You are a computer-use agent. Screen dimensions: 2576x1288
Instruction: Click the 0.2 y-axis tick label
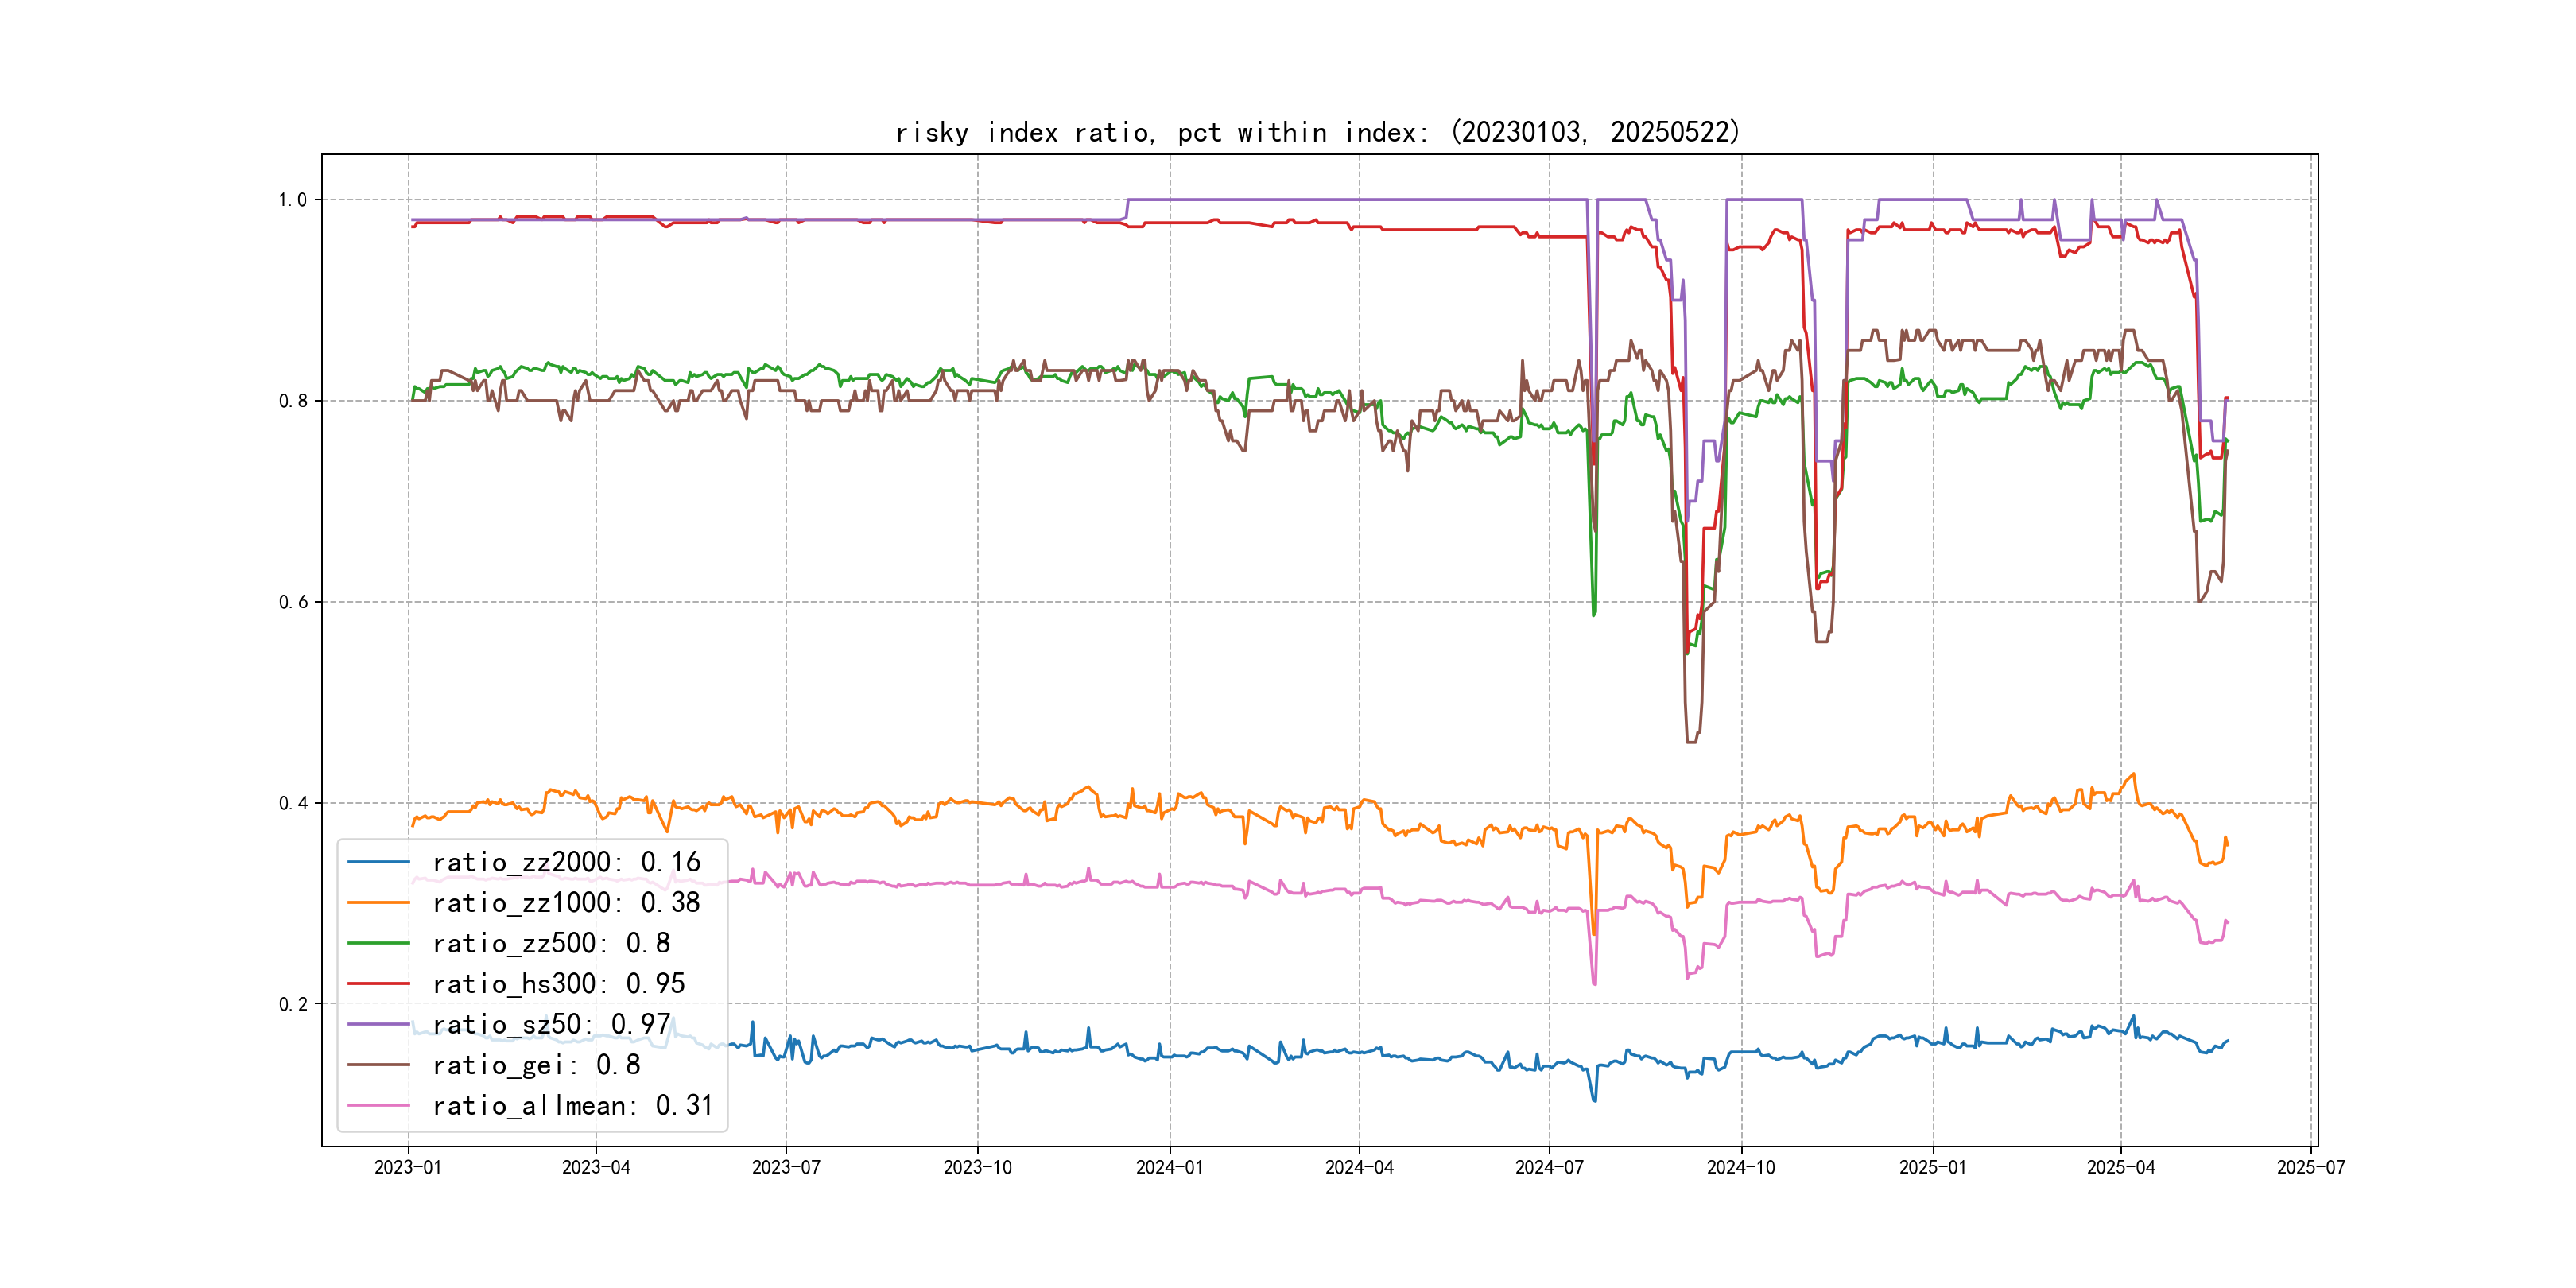click(x=292, y=1004)
